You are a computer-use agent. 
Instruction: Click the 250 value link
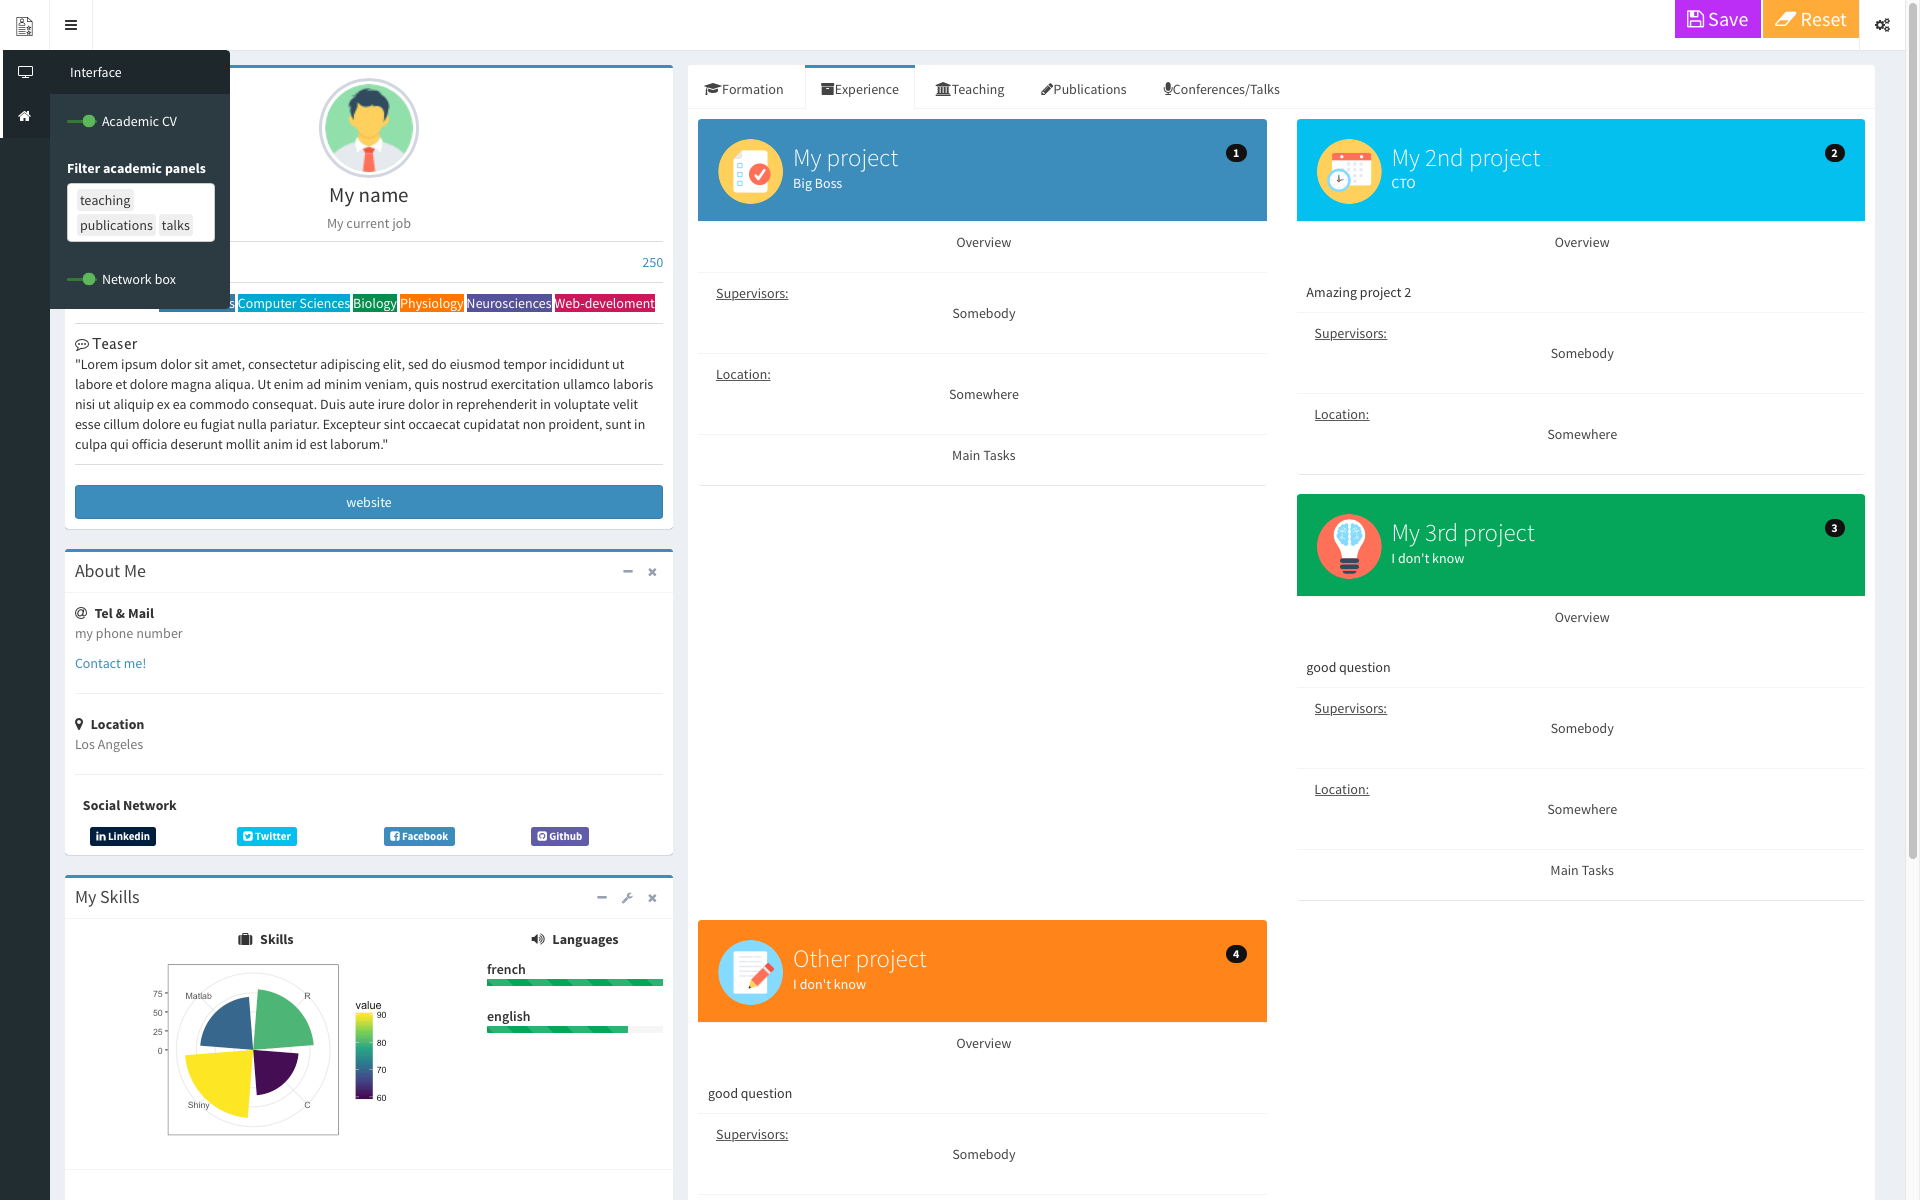click(x=652, y=262)
